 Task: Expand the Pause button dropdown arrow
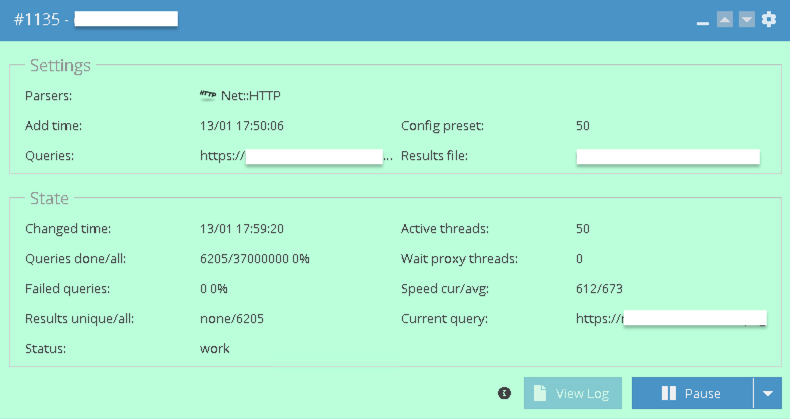768,393
